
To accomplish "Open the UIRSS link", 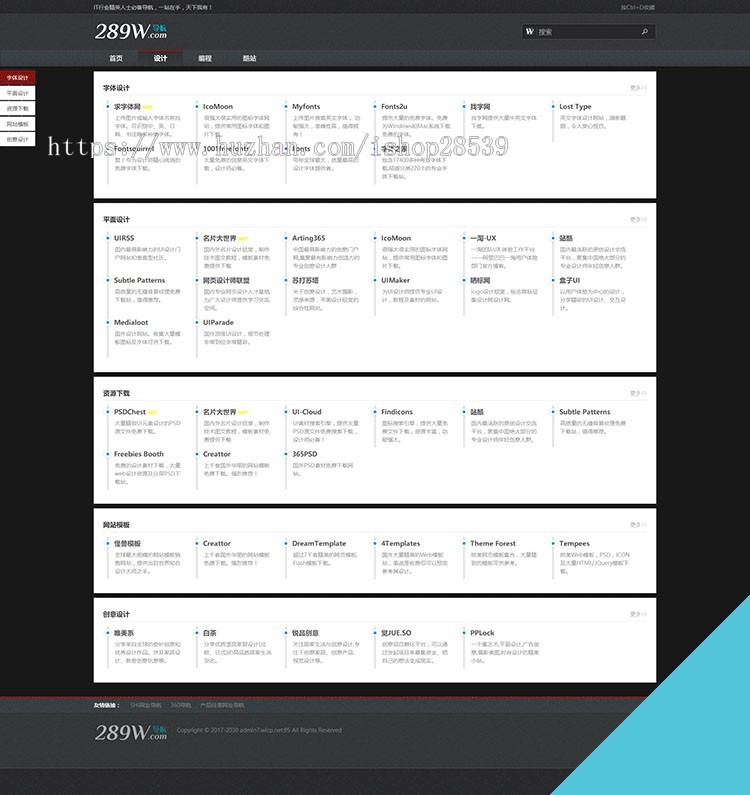I will click(124, 238).
